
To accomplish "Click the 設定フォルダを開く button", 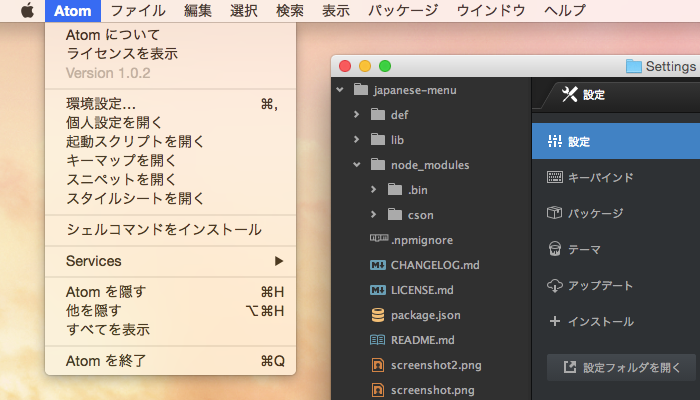I will coord(621,367).
